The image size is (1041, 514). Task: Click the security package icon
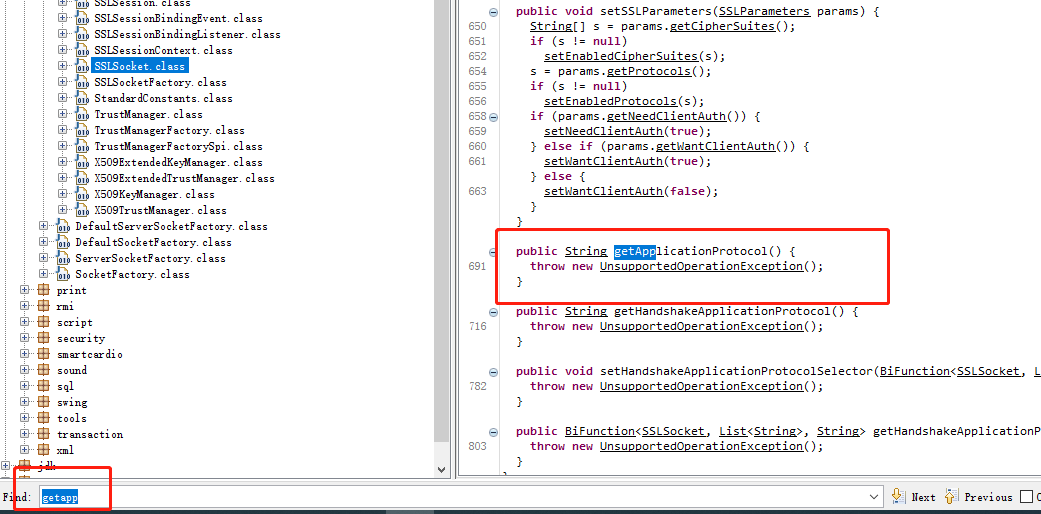[44, 338]
